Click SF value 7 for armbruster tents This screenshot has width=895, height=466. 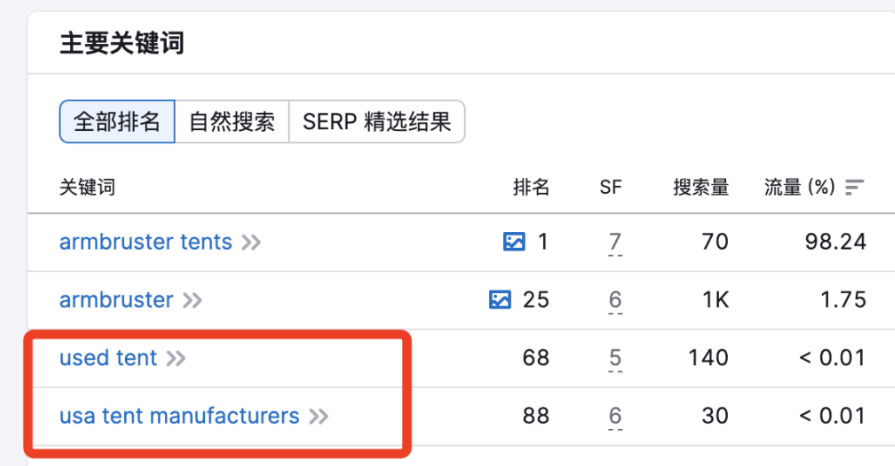coord(615,242)
